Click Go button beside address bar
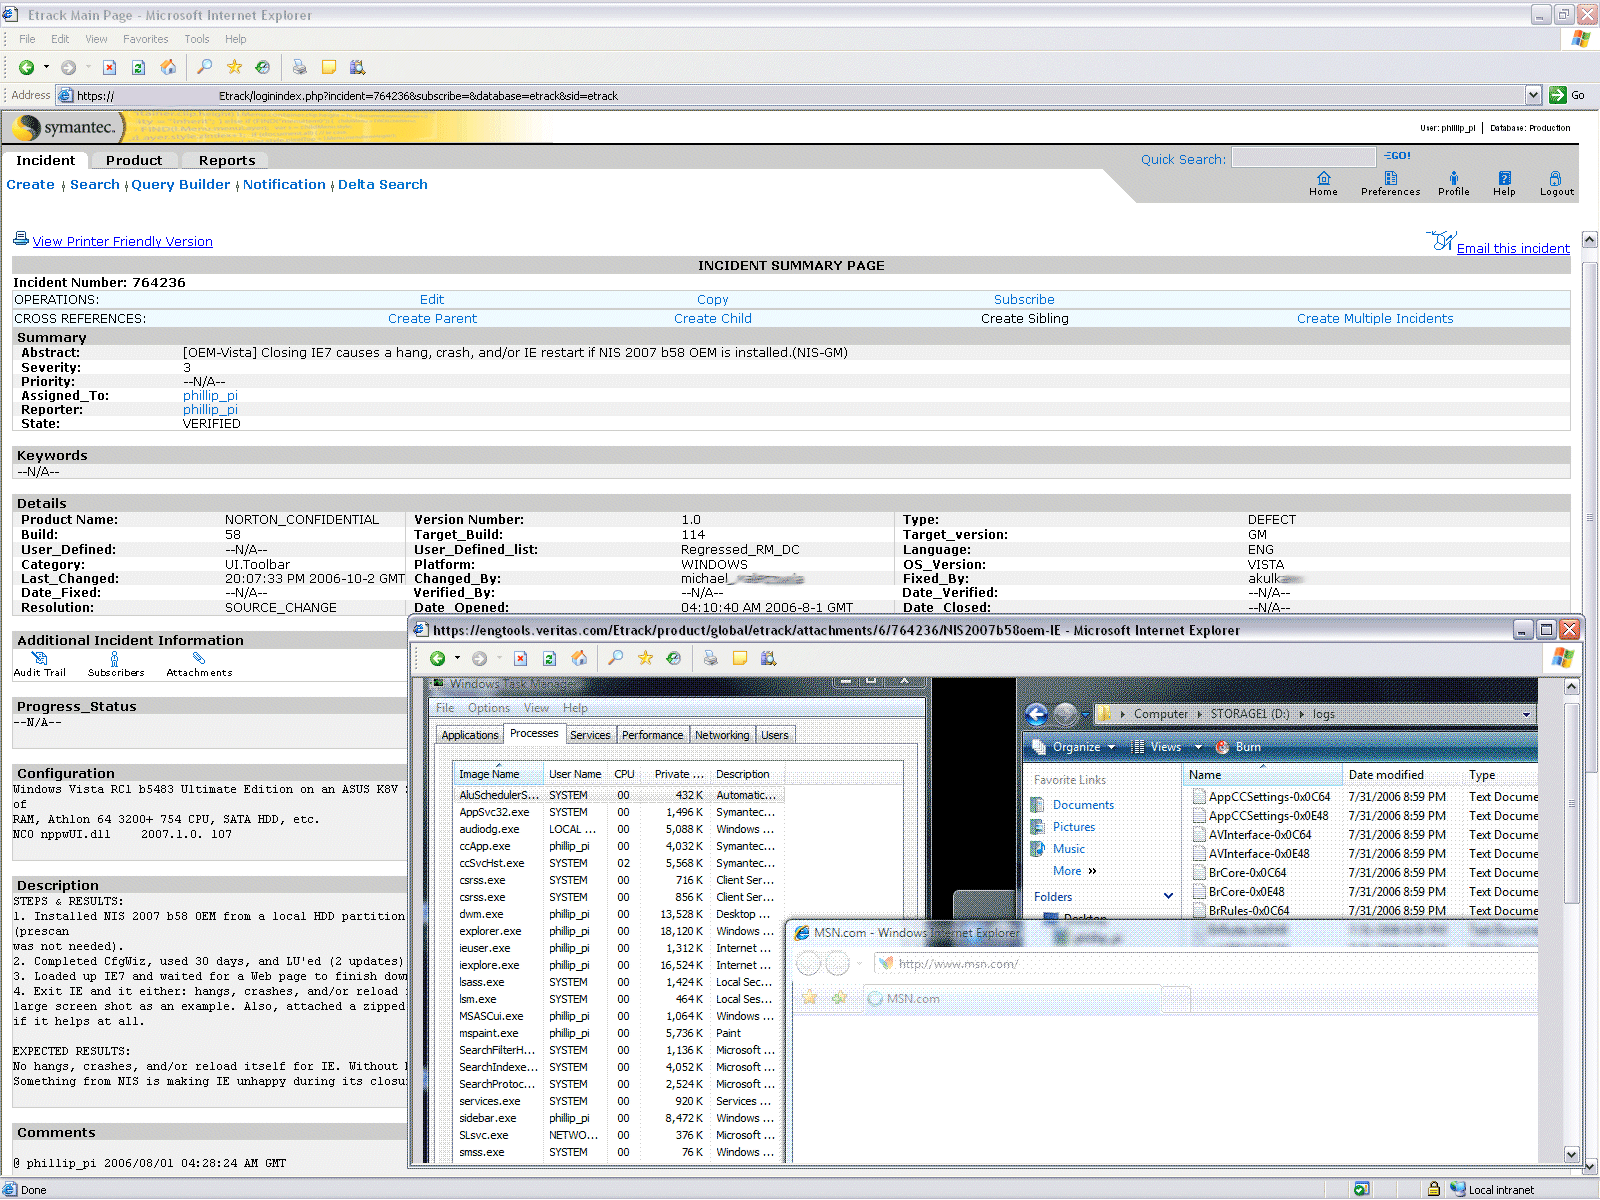The height and width of the screenshot is (1200, 1600). coord(1567,95)
